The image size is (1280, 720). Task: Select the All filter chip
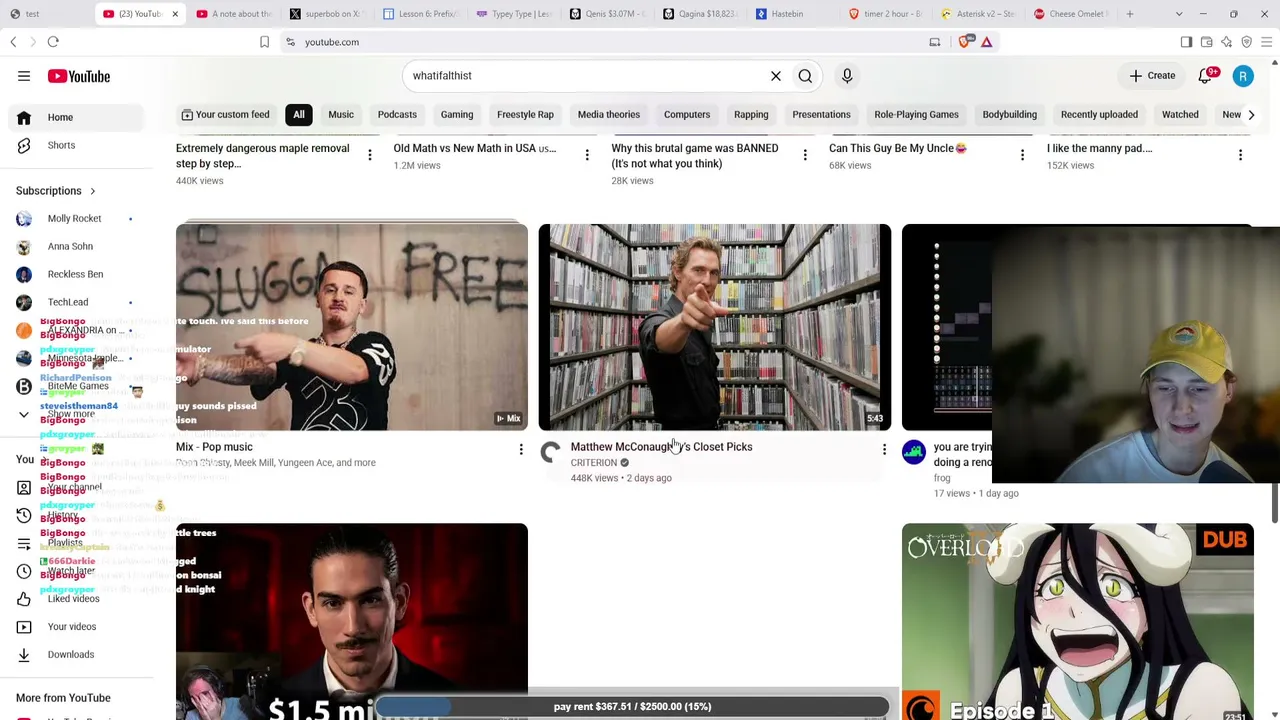pyautogui.click(x=299, y=115)
